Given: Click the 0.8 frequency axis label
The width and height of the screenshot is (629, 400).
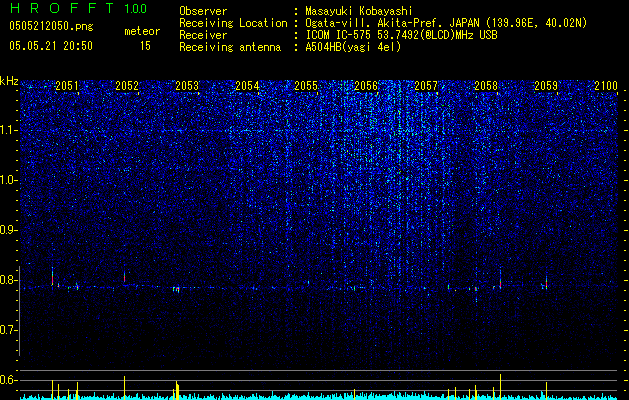Looking at the screenshot, I should 9,280.
